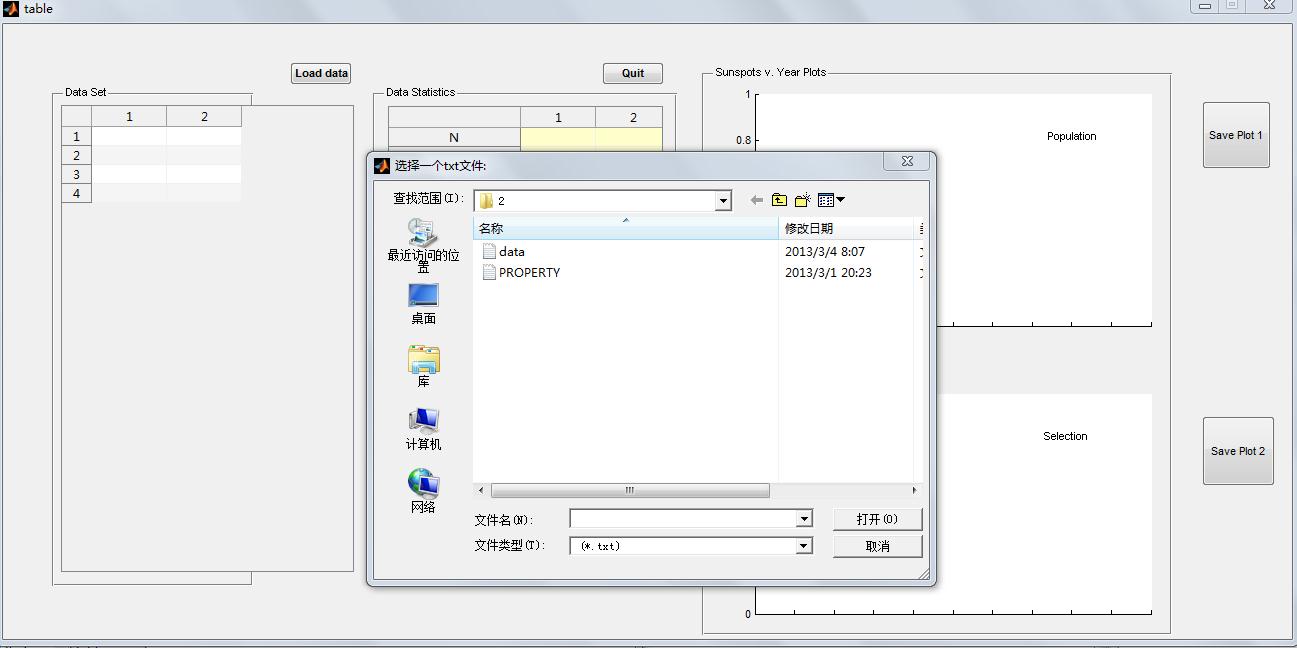
Task: Select row header 1 in Data Set table
Action: pos(76,136)
